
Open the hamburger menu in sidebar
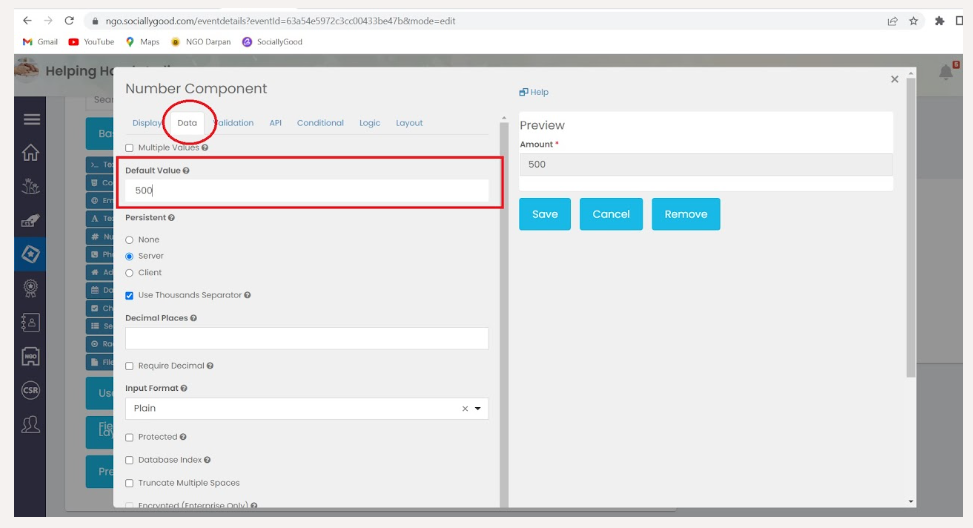point(31,119)
